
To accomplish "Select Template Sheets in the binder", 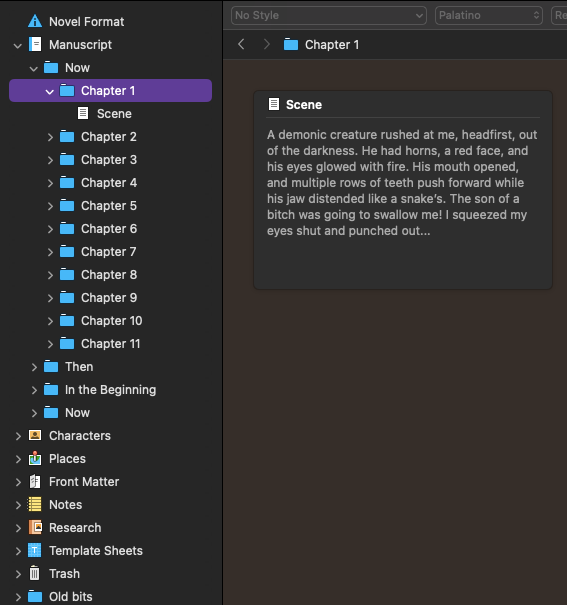I will pyautogui.click(x=96, y=551).
